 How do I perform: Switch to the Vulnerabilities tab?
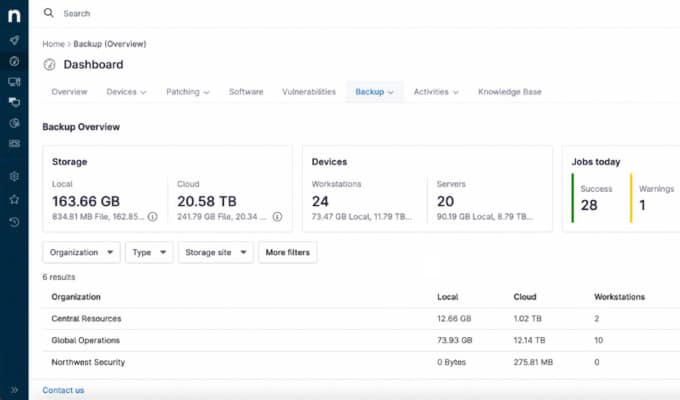pos(309,92)
